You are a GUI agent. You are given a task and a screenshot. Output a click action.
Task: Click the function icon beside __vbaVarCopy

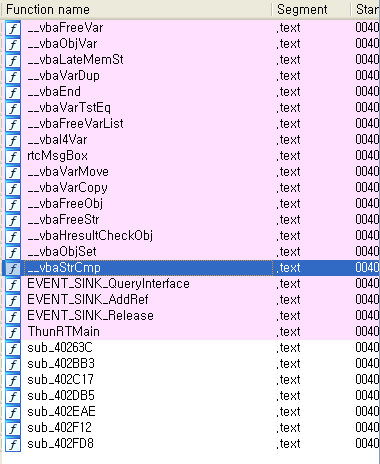13,188
